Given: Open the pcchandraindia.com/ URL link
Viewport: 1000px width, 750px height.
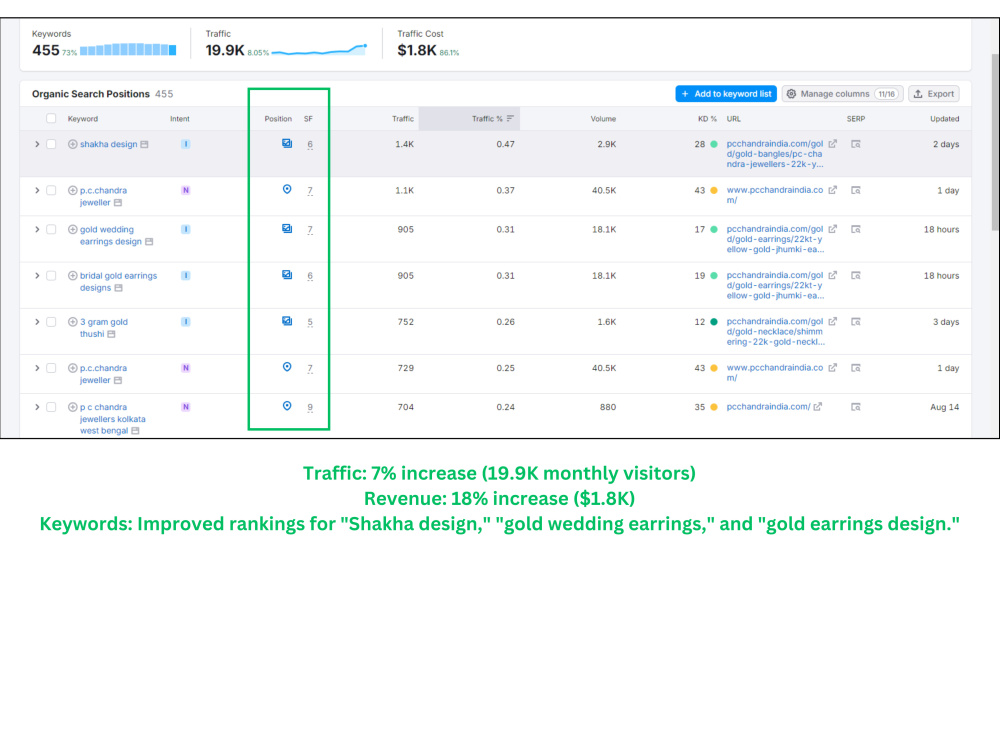Looking at the screenshot, I should click(x=768, y=407).
